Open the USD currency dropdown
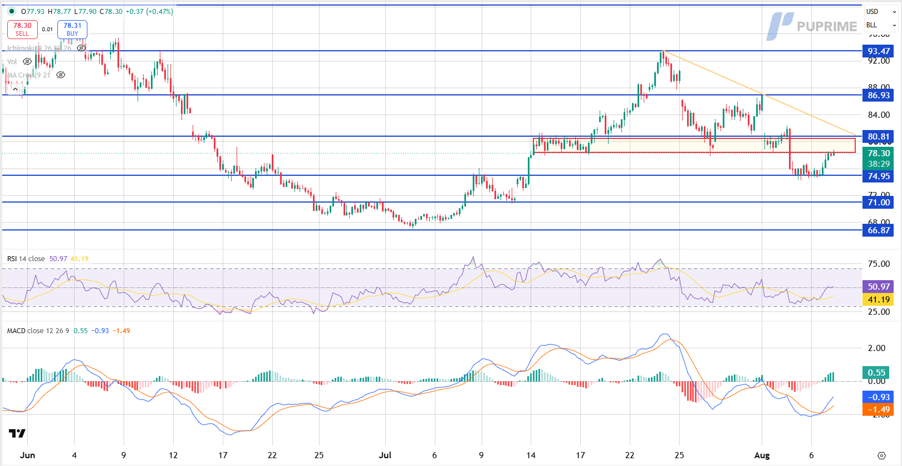This screenshot has height=466, width=902. pyautogui.click(x=879, y=12)
